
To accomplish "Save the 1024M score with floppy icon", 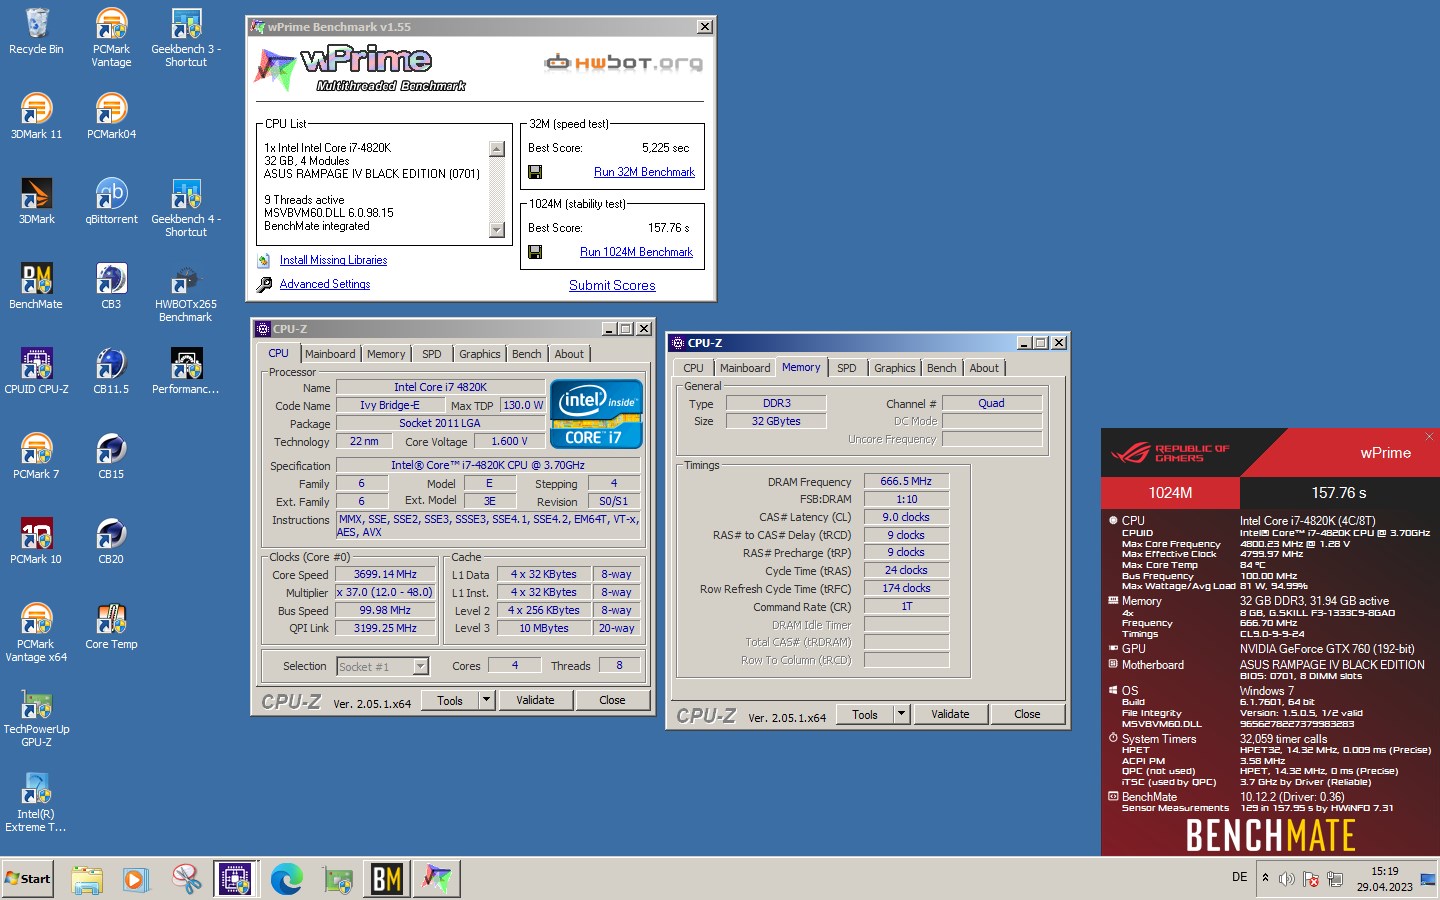I will point(535,252).
